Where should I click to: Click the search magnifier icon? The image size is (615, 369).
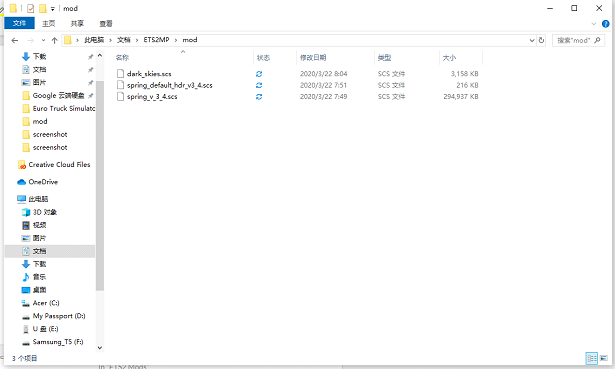[597, 40]
